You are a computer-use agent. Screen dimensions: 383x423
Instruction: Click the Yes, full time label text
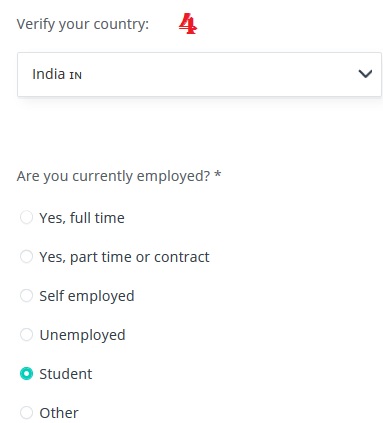[82, 218]
